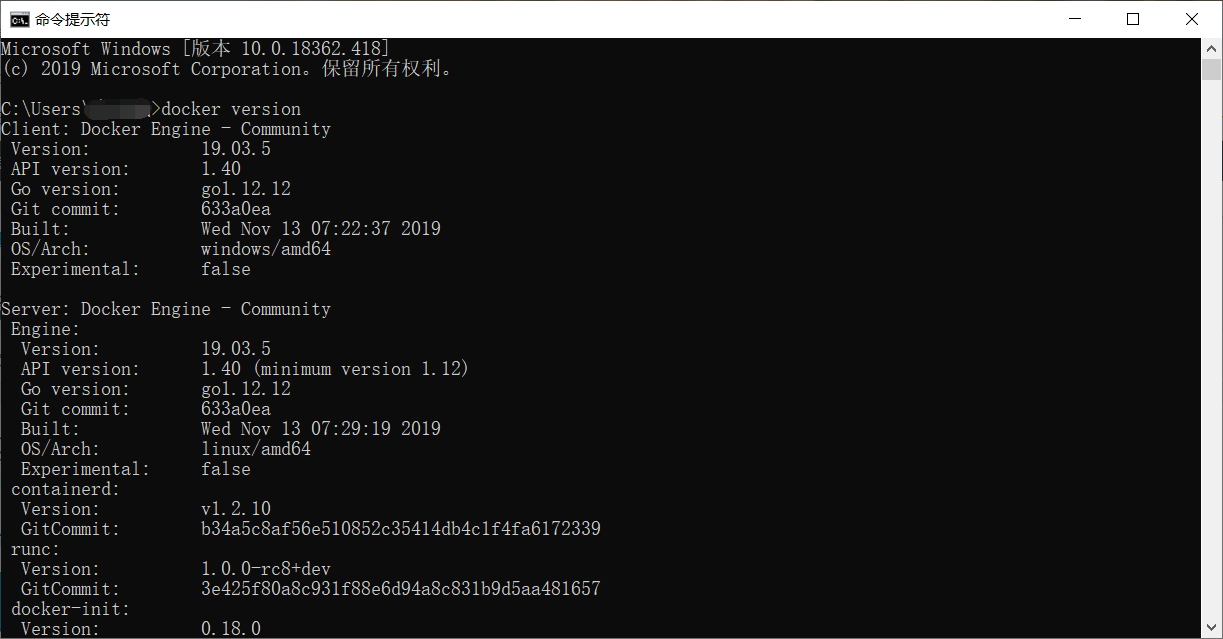This screenshot has height=639, width=1223.
Task: Maximize the command prompt window
Action: coord(1133,19)
